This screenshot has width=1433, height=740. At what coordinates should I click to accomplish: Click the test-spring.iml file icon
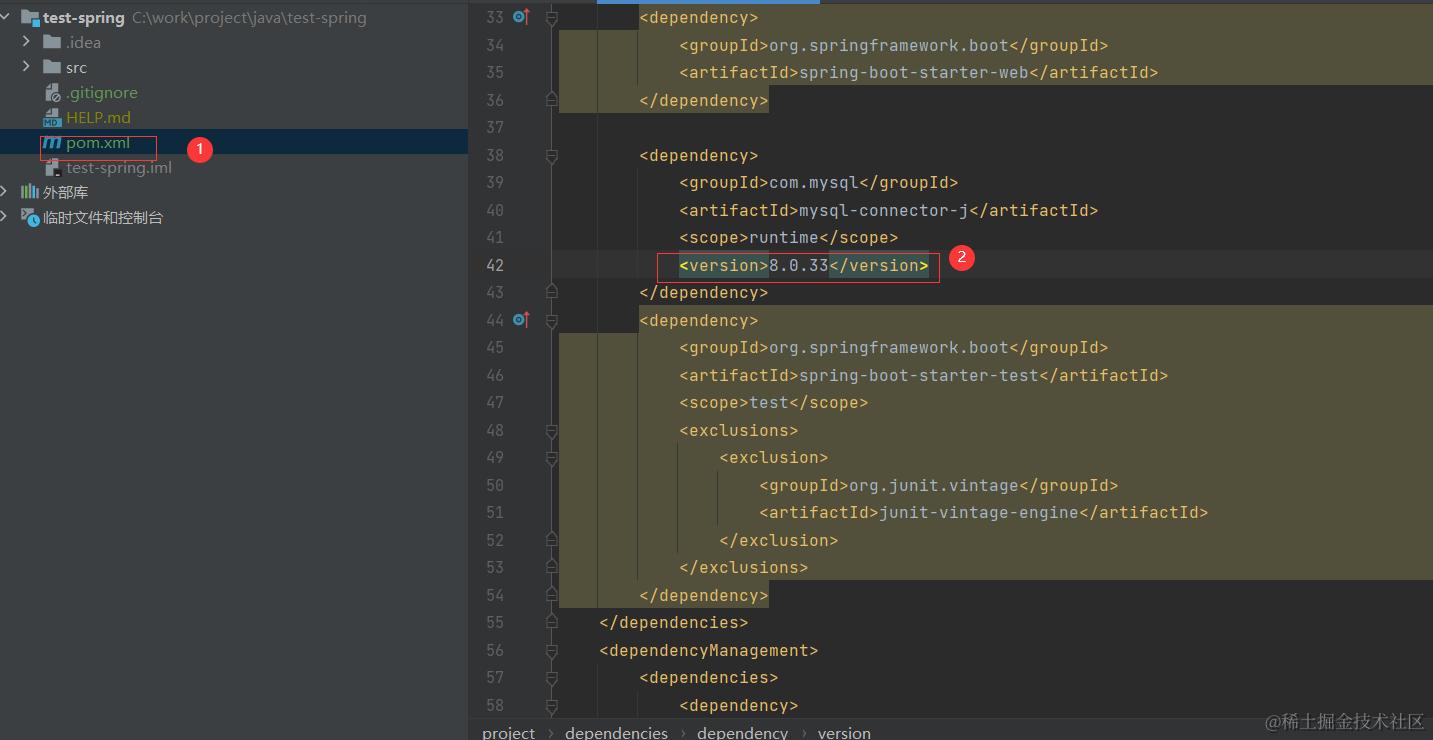point(53,167)
